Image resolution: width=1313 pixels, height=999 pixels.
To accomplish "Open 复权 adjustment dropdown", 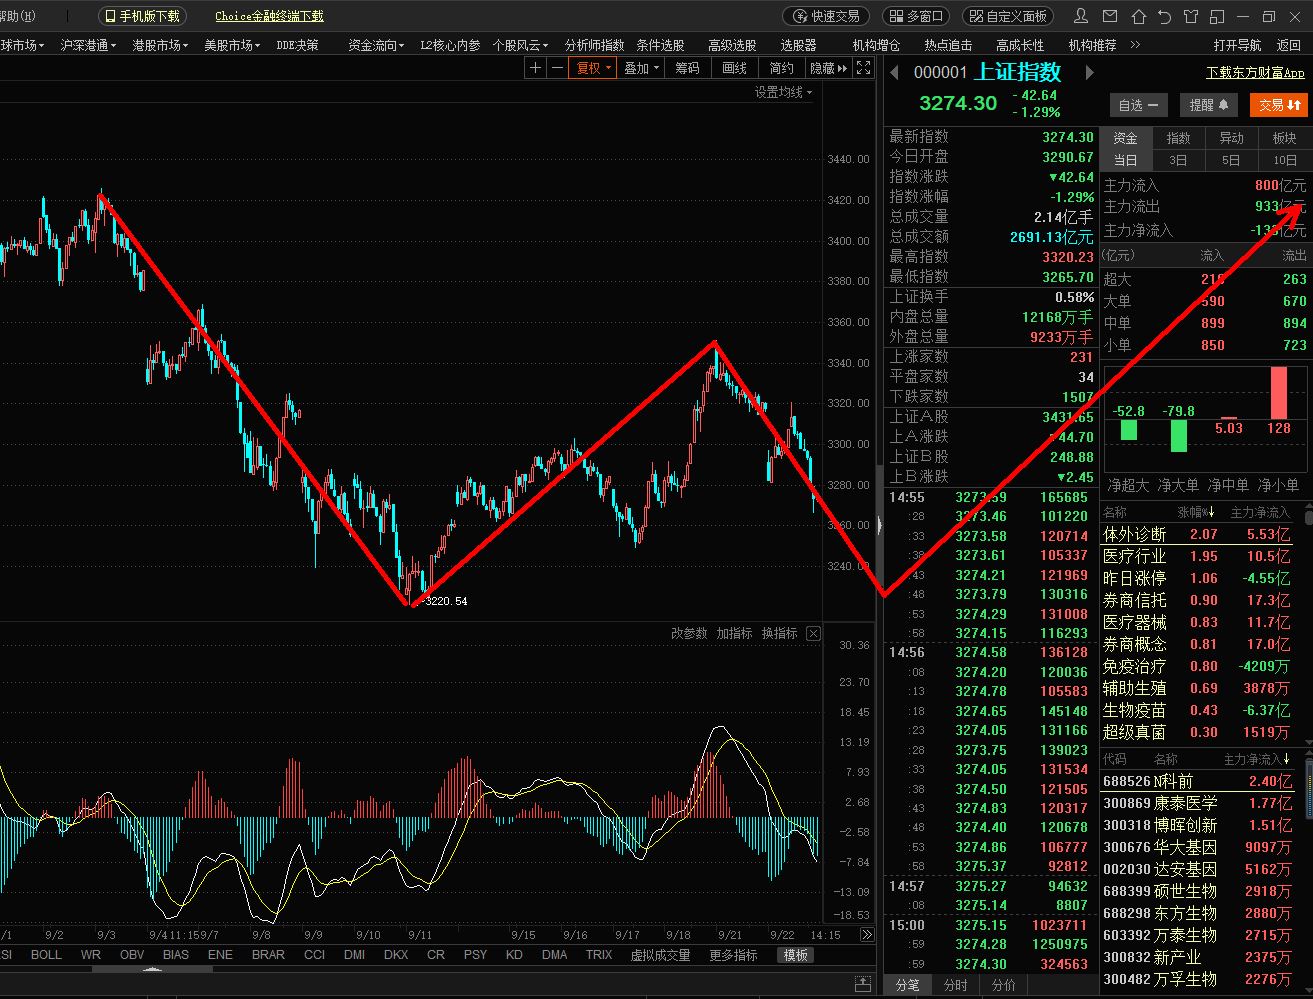I will pos(593,68).
